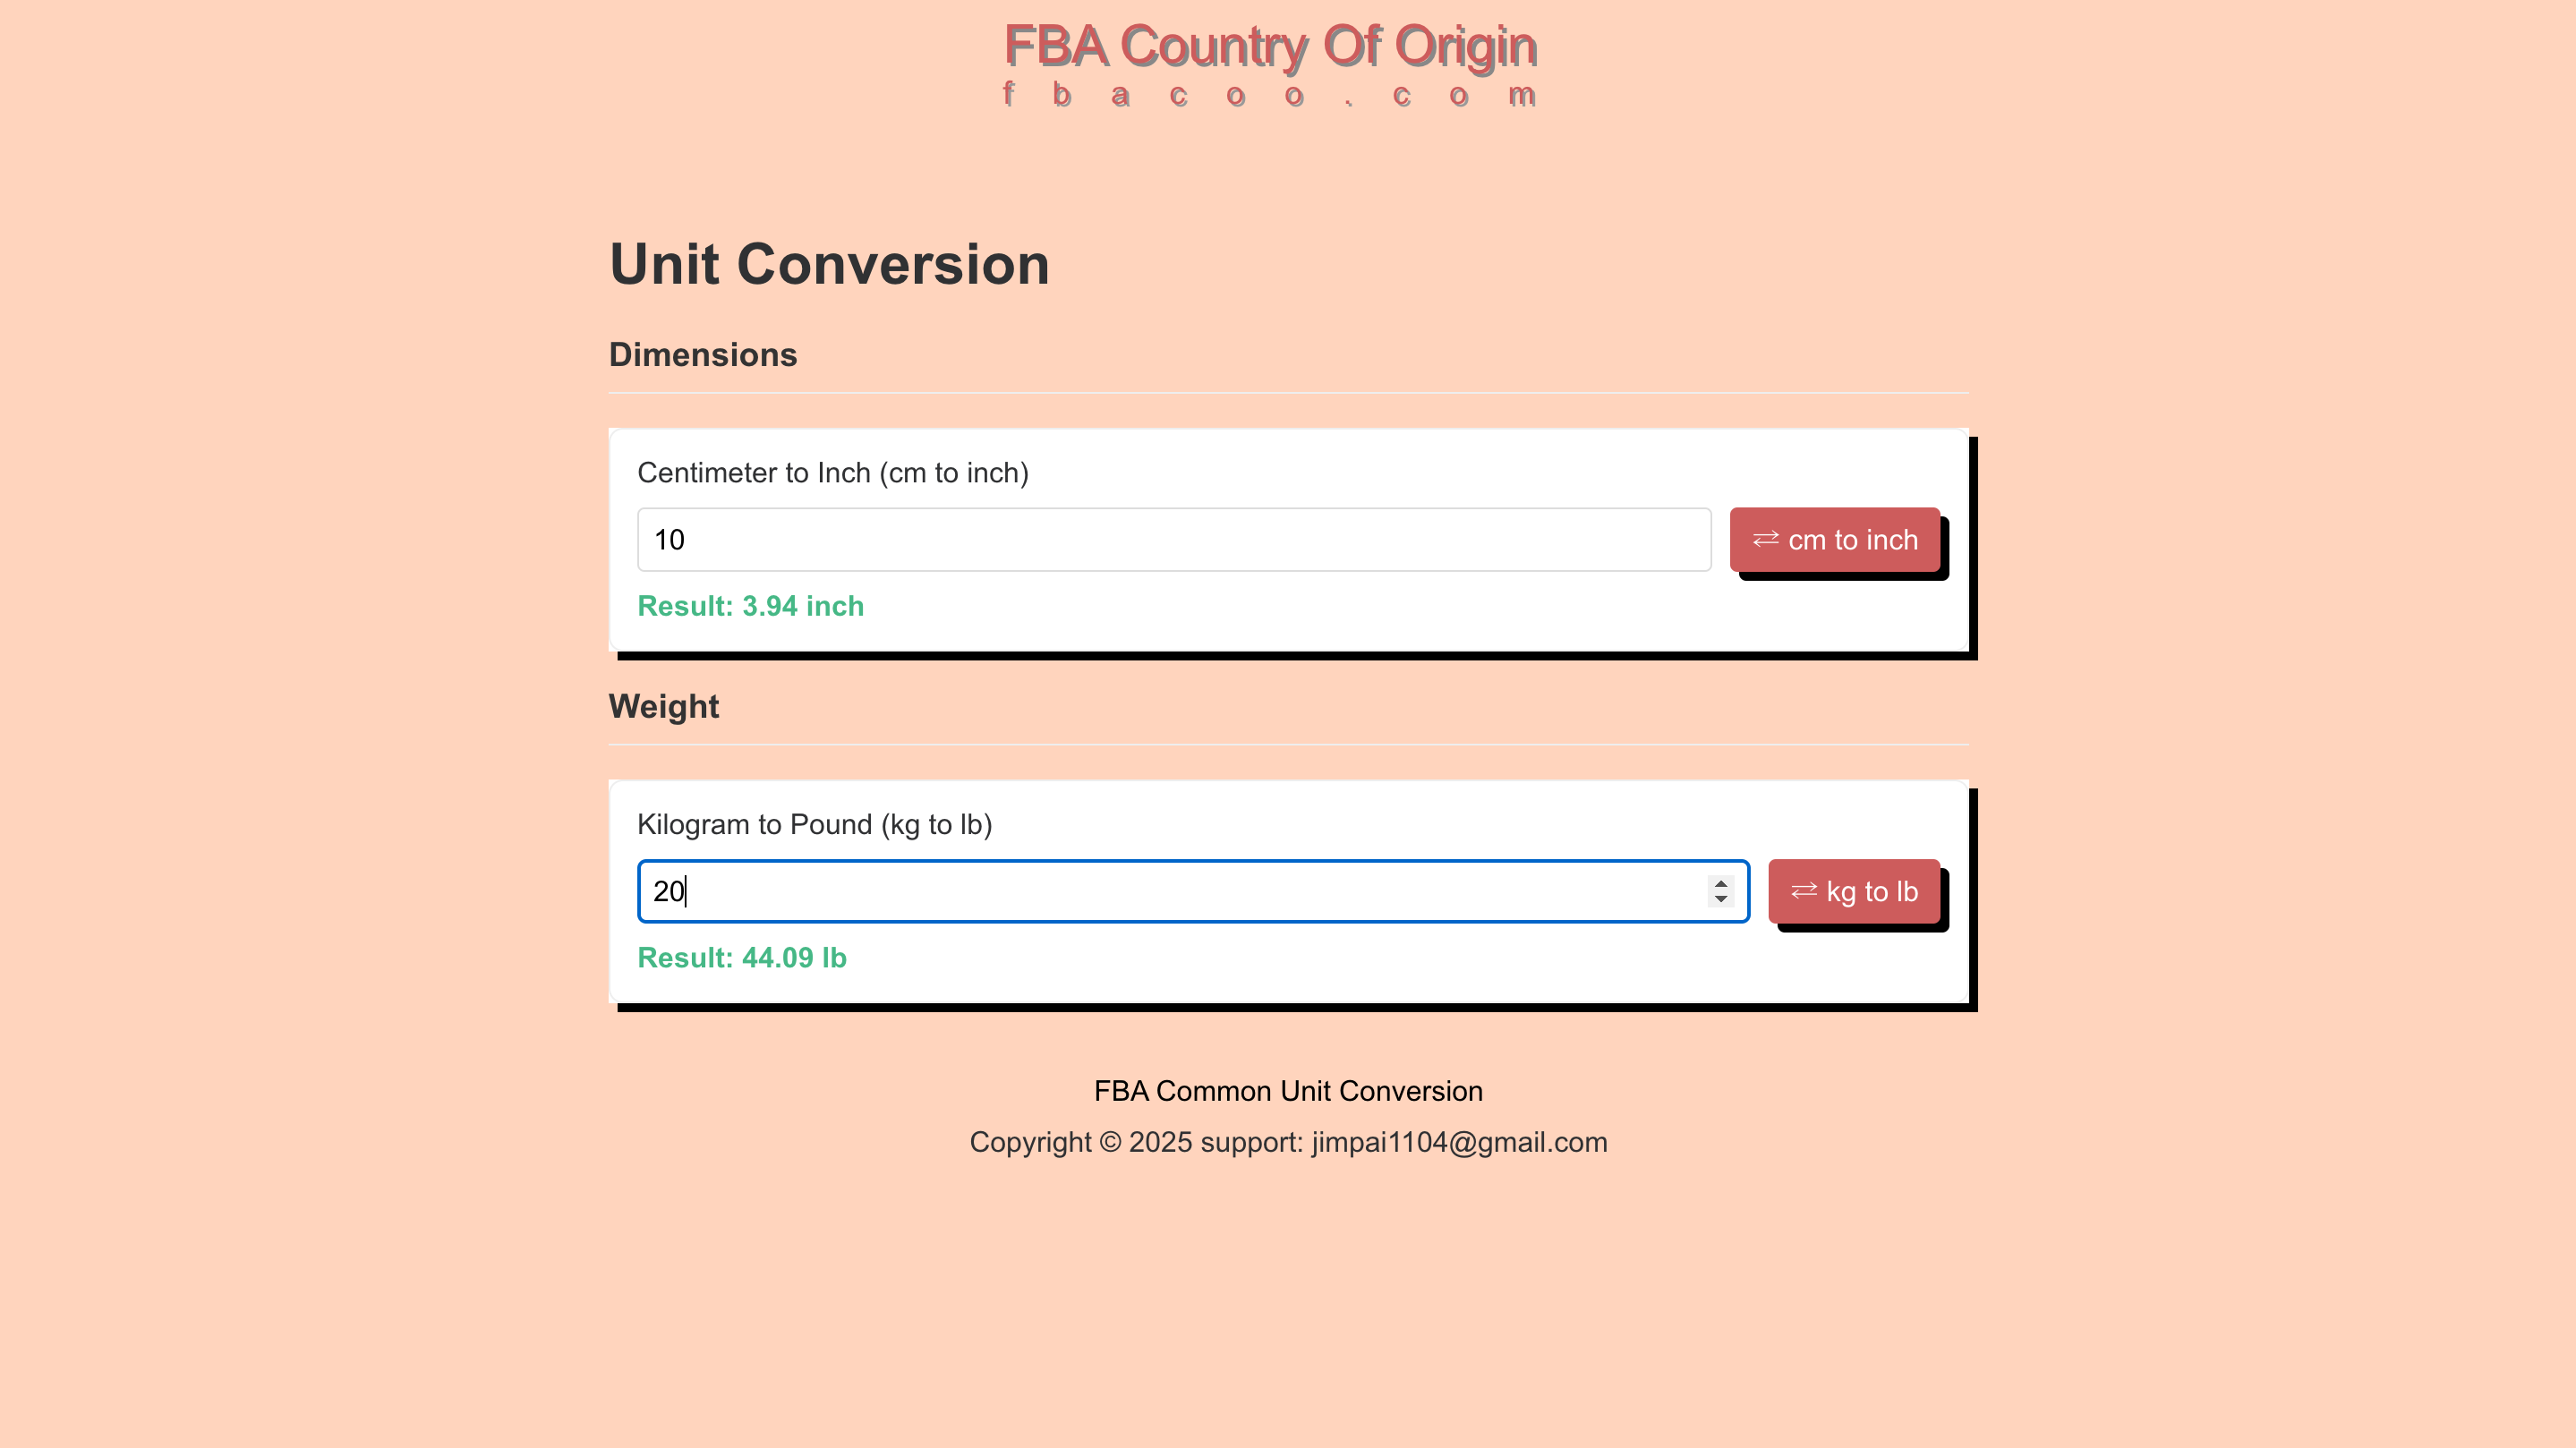Select the Result: 44.09 lb text
The image size is (2576, 1448).
(742, 958)
